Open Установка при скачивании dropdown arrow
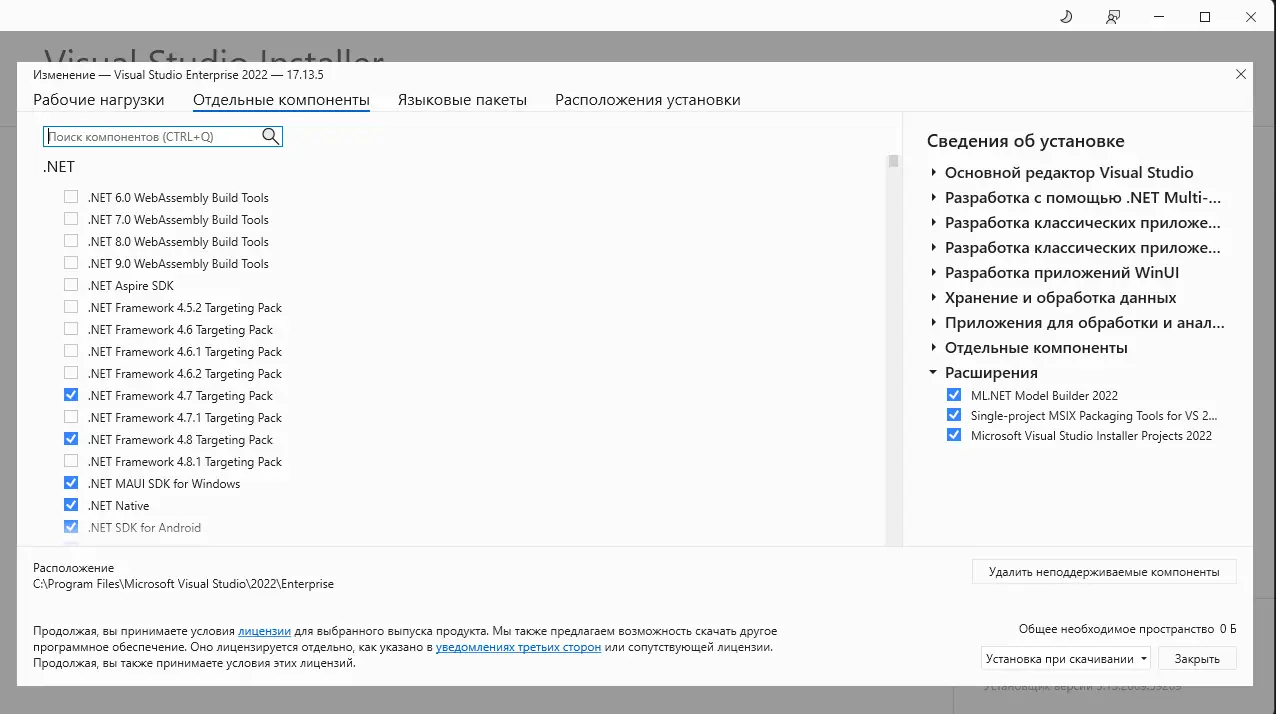Viewport: 1276px width, 714px height. click(1144, 659)
